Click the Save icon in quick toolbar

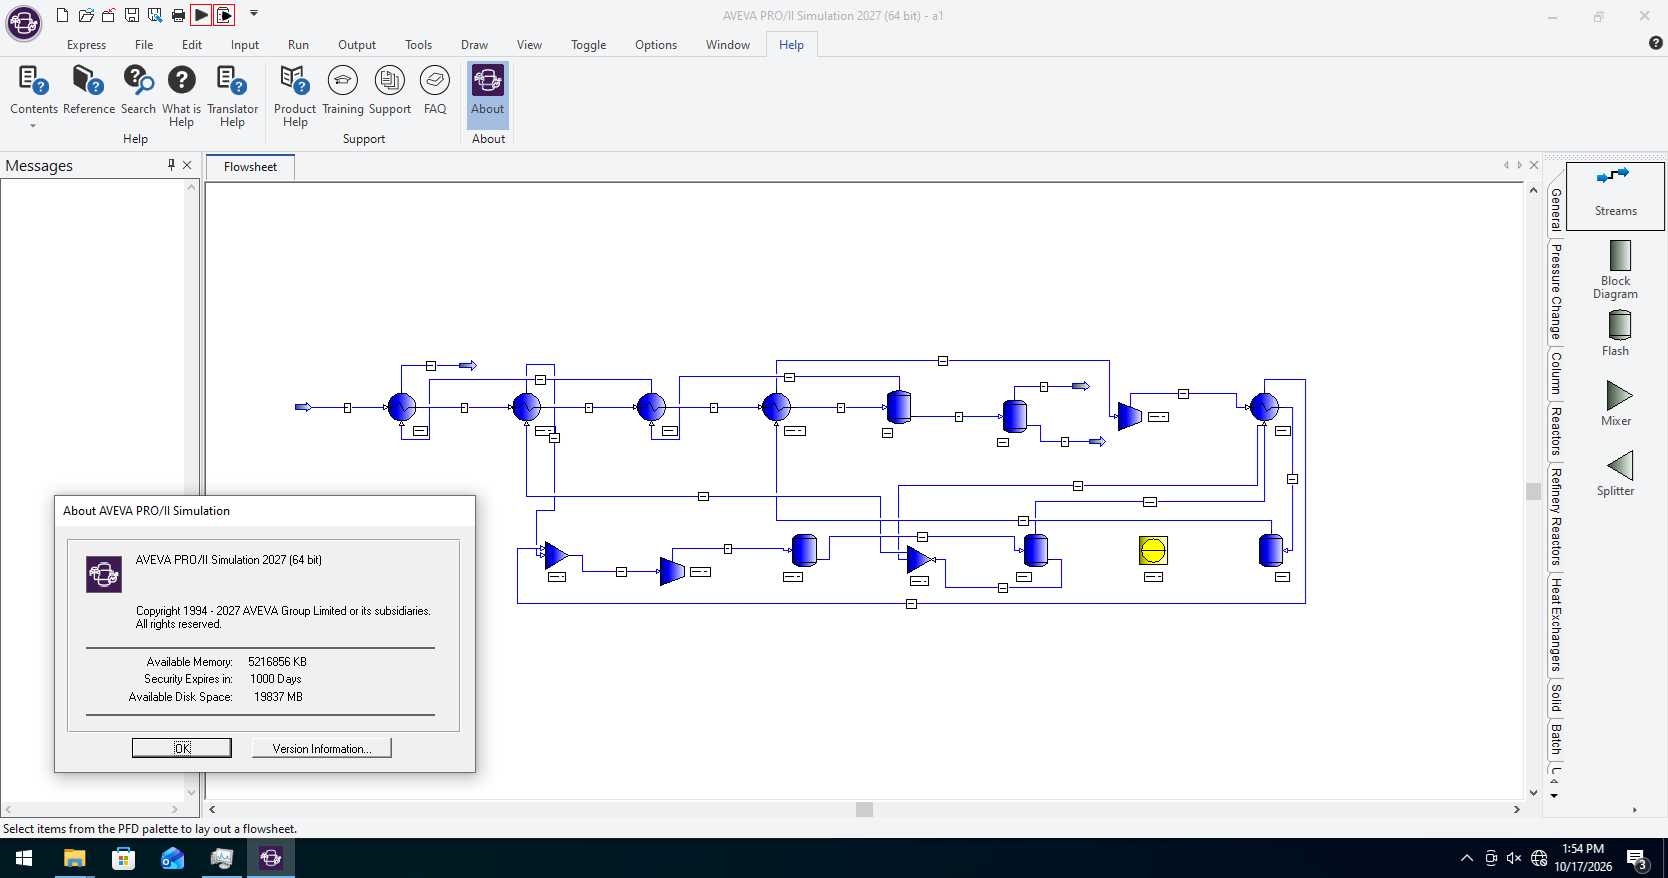tap(131, 15)
